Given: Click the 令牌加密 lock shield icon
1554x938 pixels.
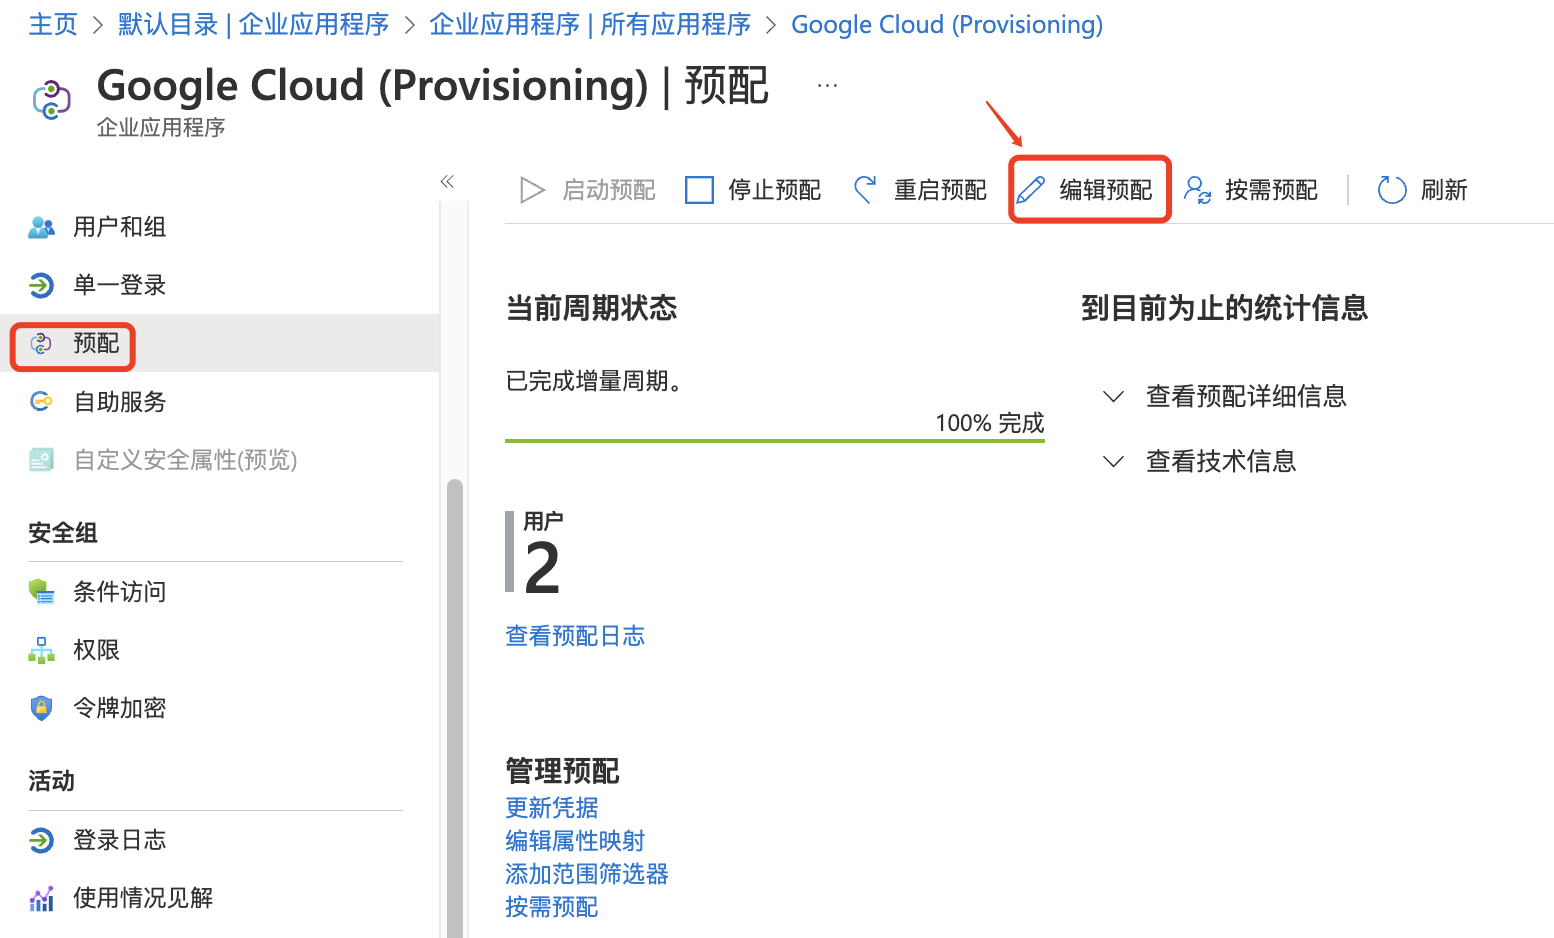Looking at the screenshot, I should pos(41,708).
